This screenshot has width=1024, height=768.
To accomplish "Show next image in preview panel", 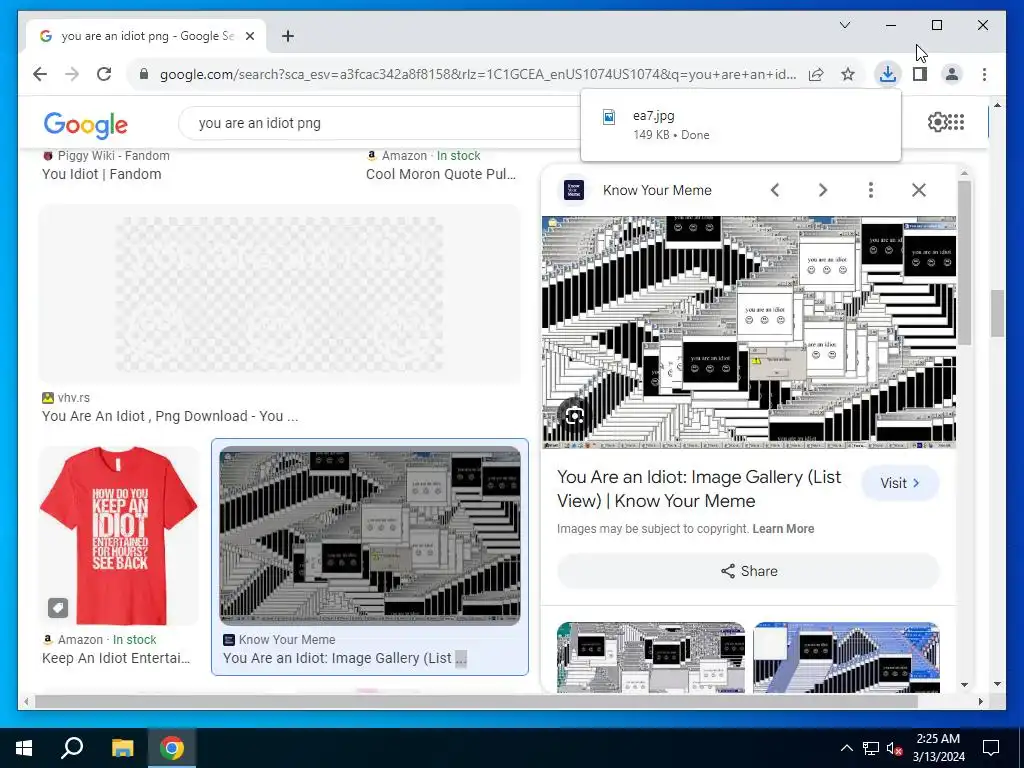I will pyautogui.click(x=823, y=190).
